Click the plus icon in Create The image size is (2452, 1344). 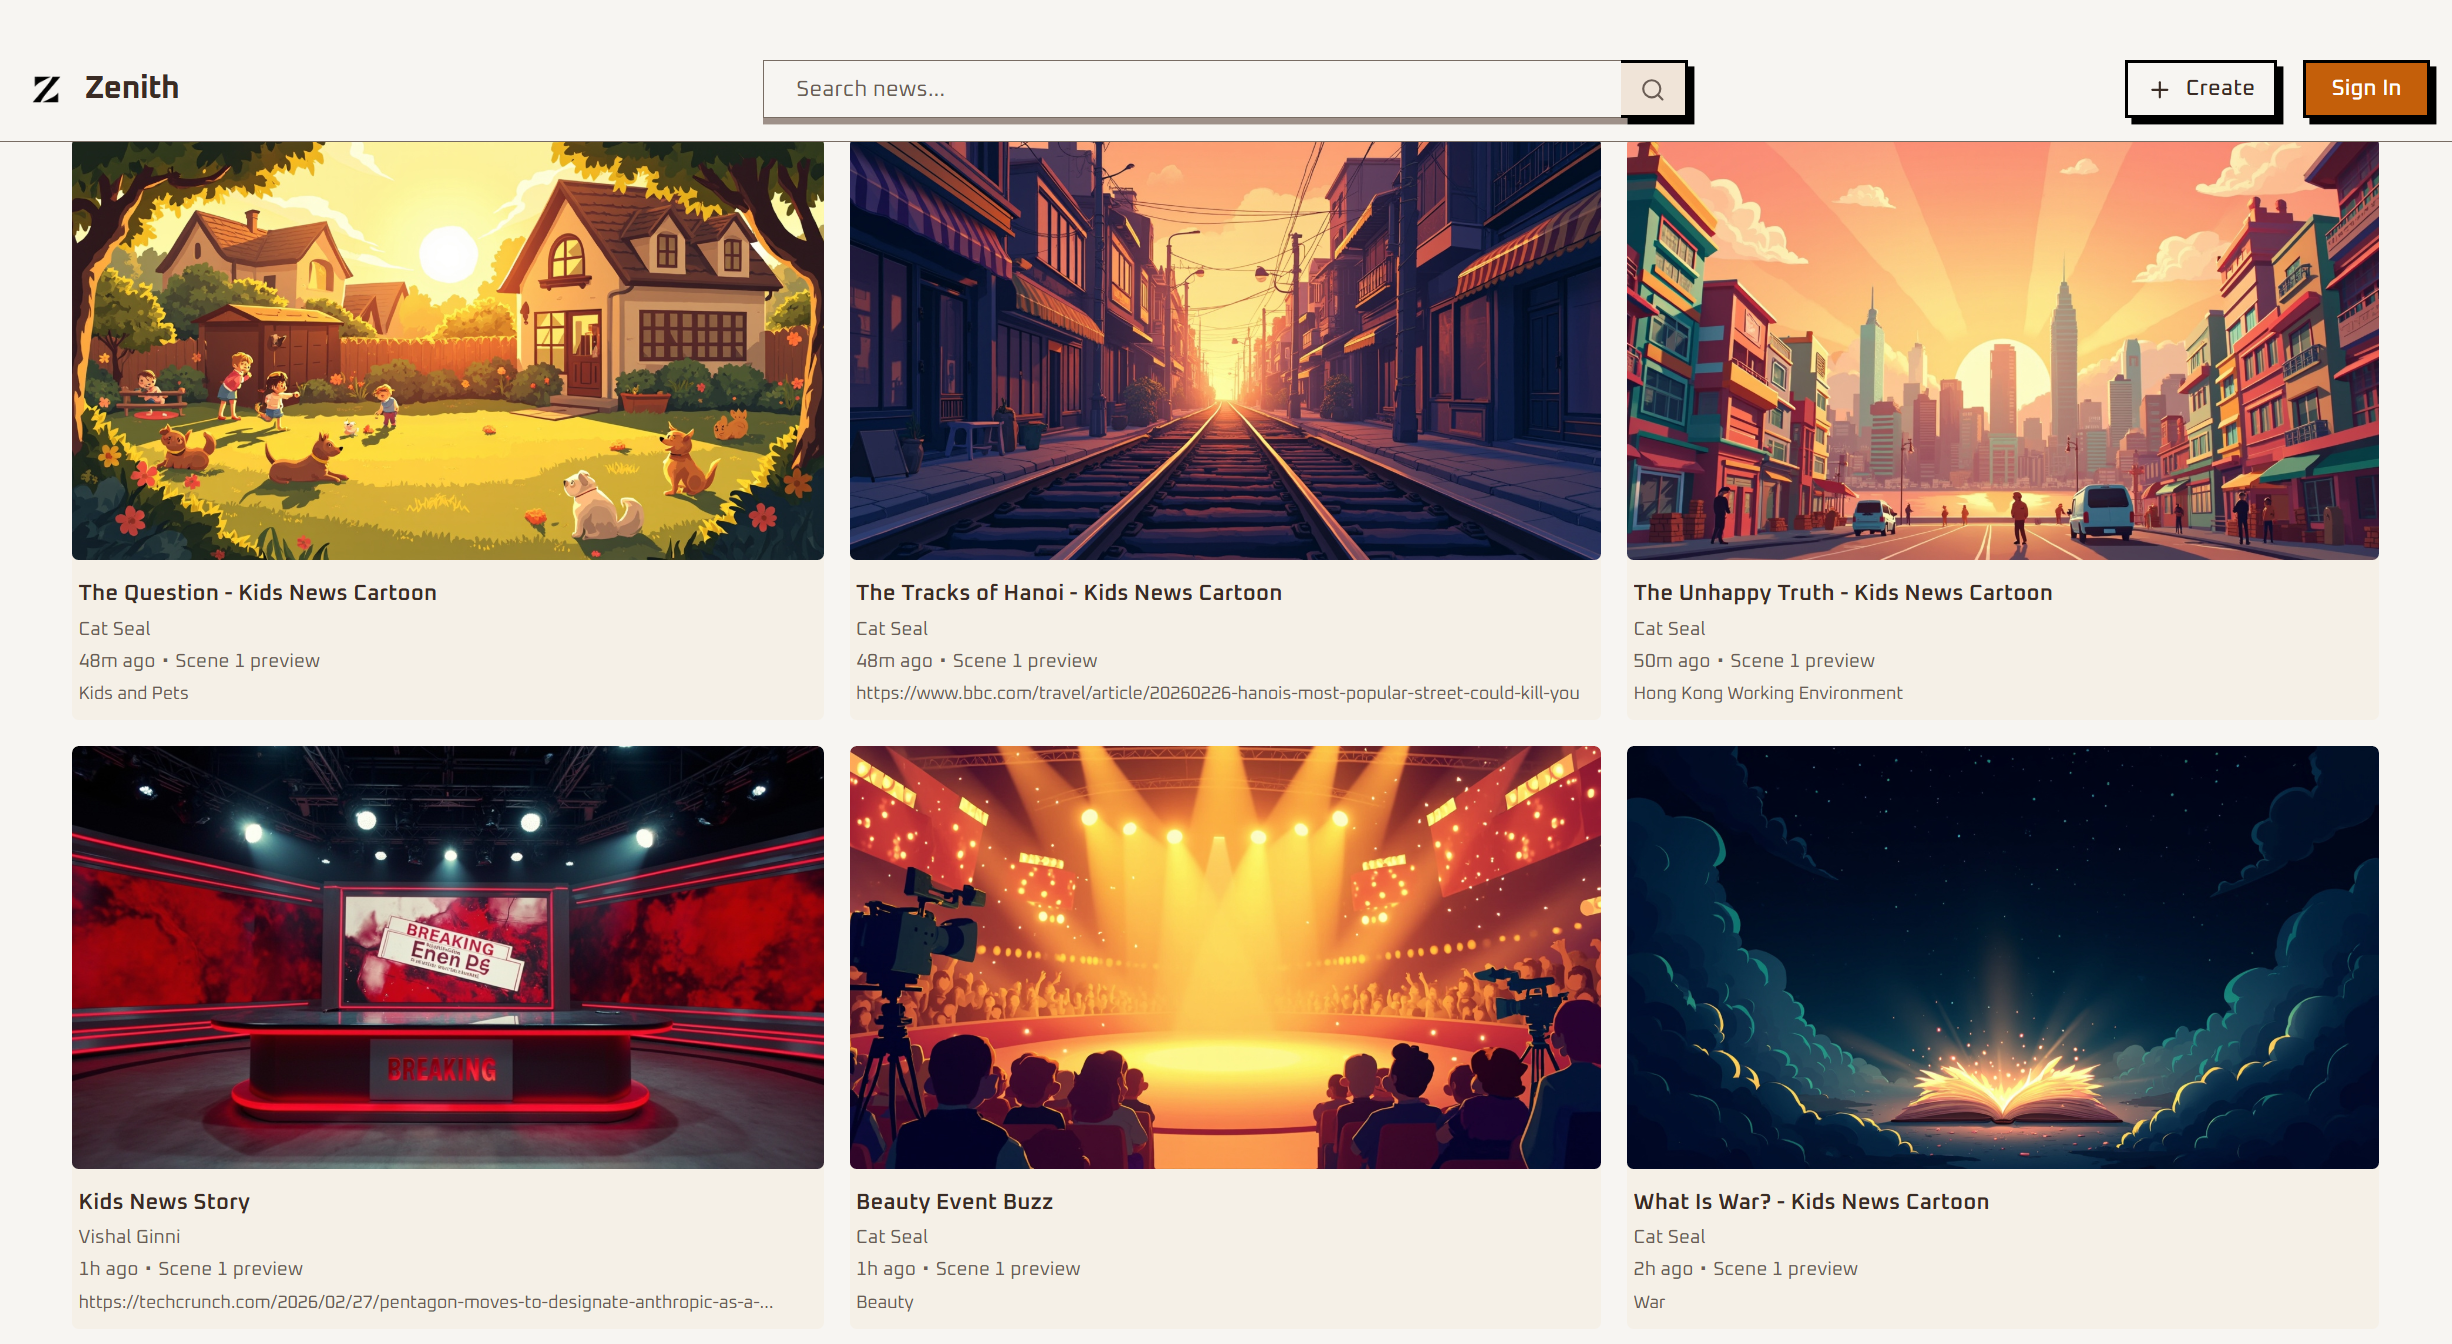[x=2159, y=90]
